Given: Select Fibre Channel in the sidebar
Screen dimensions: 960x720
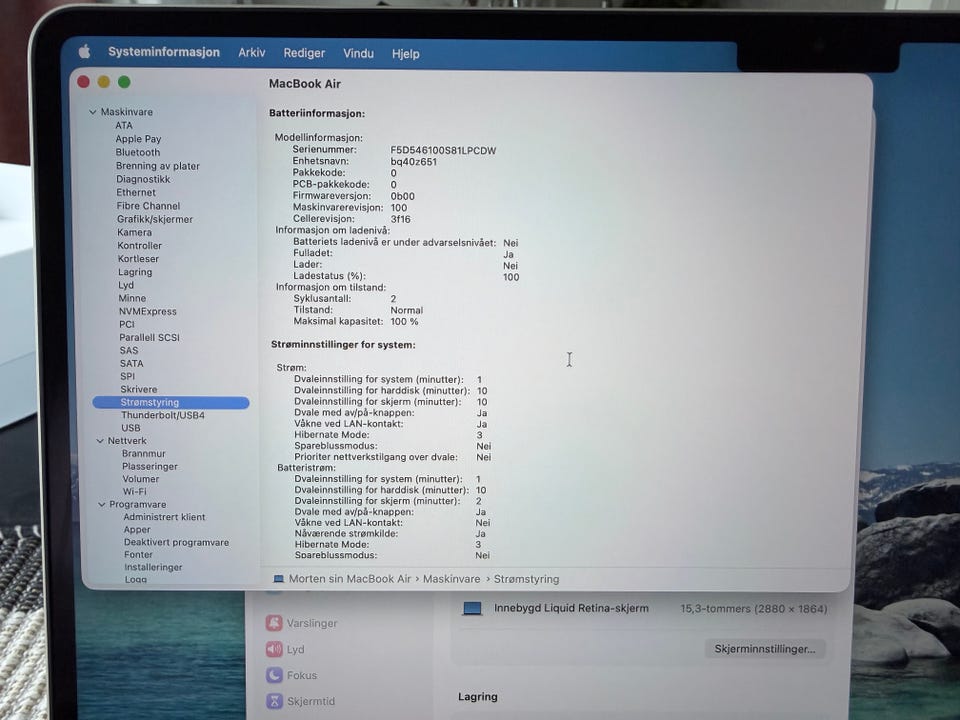Looking at the screenshot, I should (148, 206).
